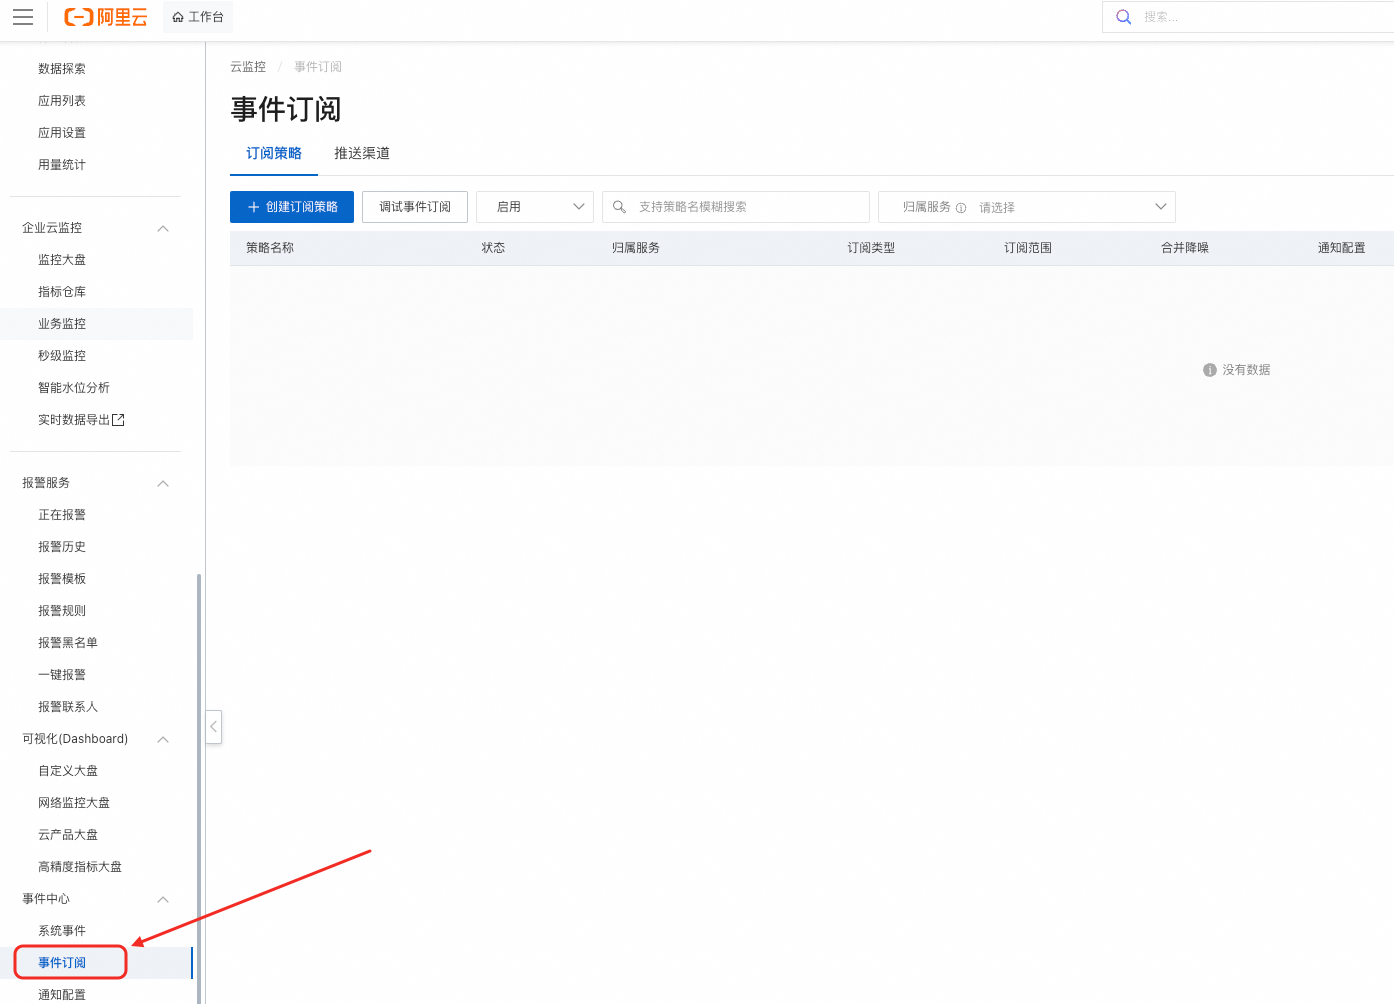Click the magnifier icon in policy search
This screenshot has width=1394, height=1004.
(619, 207)
